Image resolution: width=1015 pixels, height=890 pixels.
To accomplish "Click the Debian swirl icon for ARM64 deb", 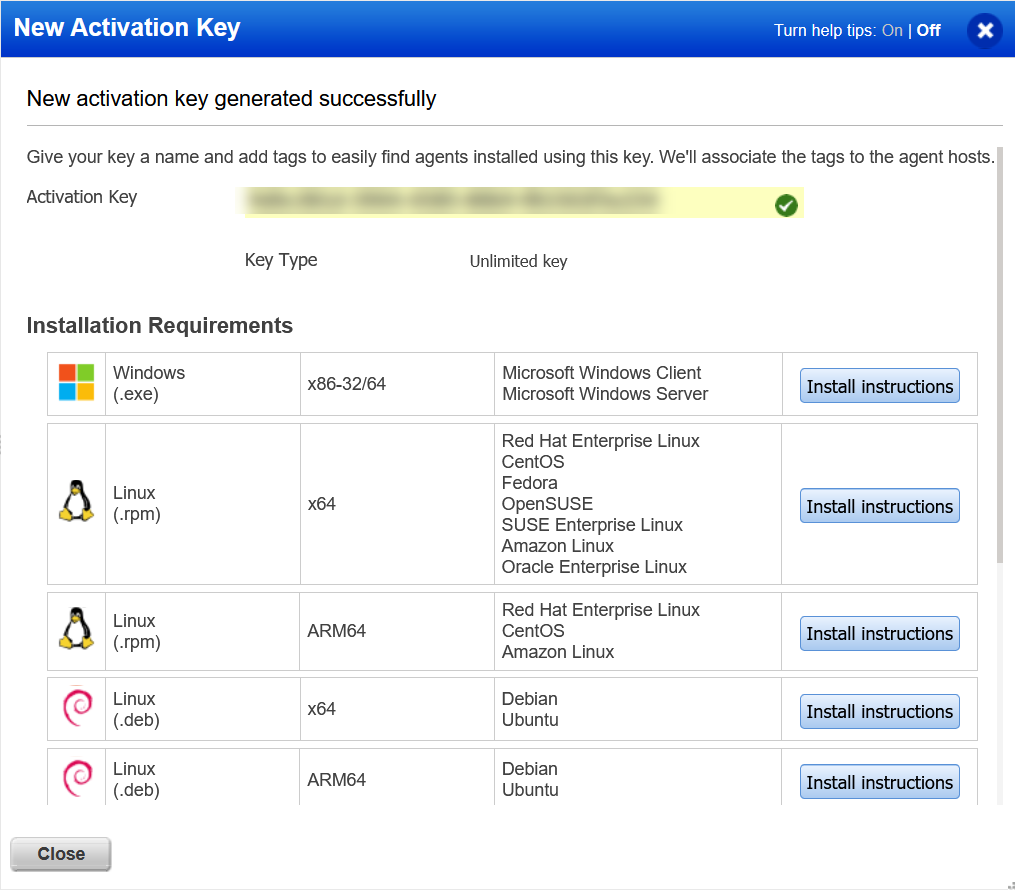I will coord(77,779).
